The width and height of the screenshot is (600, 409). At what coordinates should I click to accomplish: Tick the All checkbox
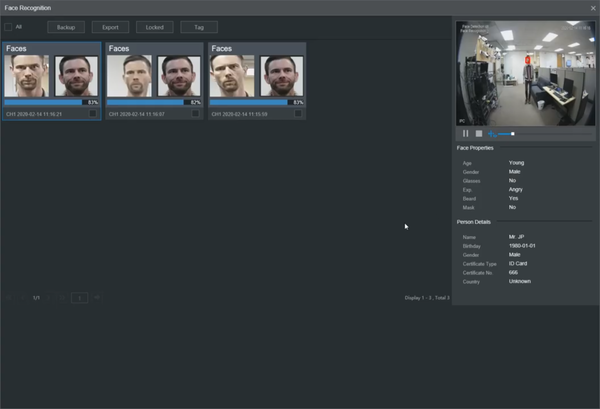[x=8, y=27]
